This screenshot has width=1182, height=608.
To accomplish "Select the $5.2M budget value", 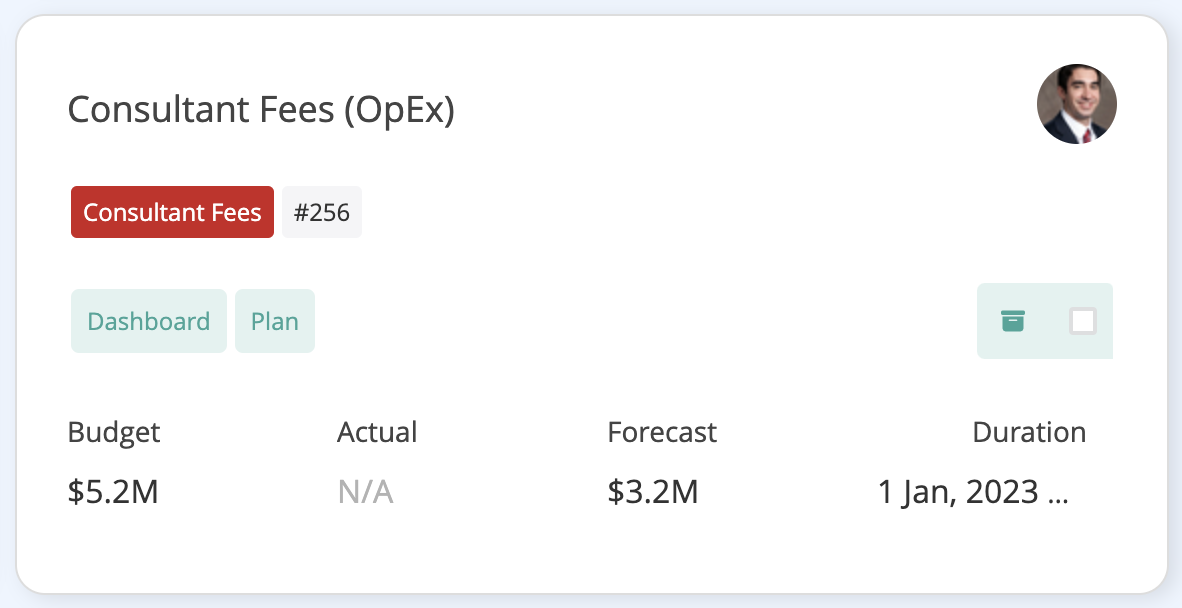I will point(113,492).
